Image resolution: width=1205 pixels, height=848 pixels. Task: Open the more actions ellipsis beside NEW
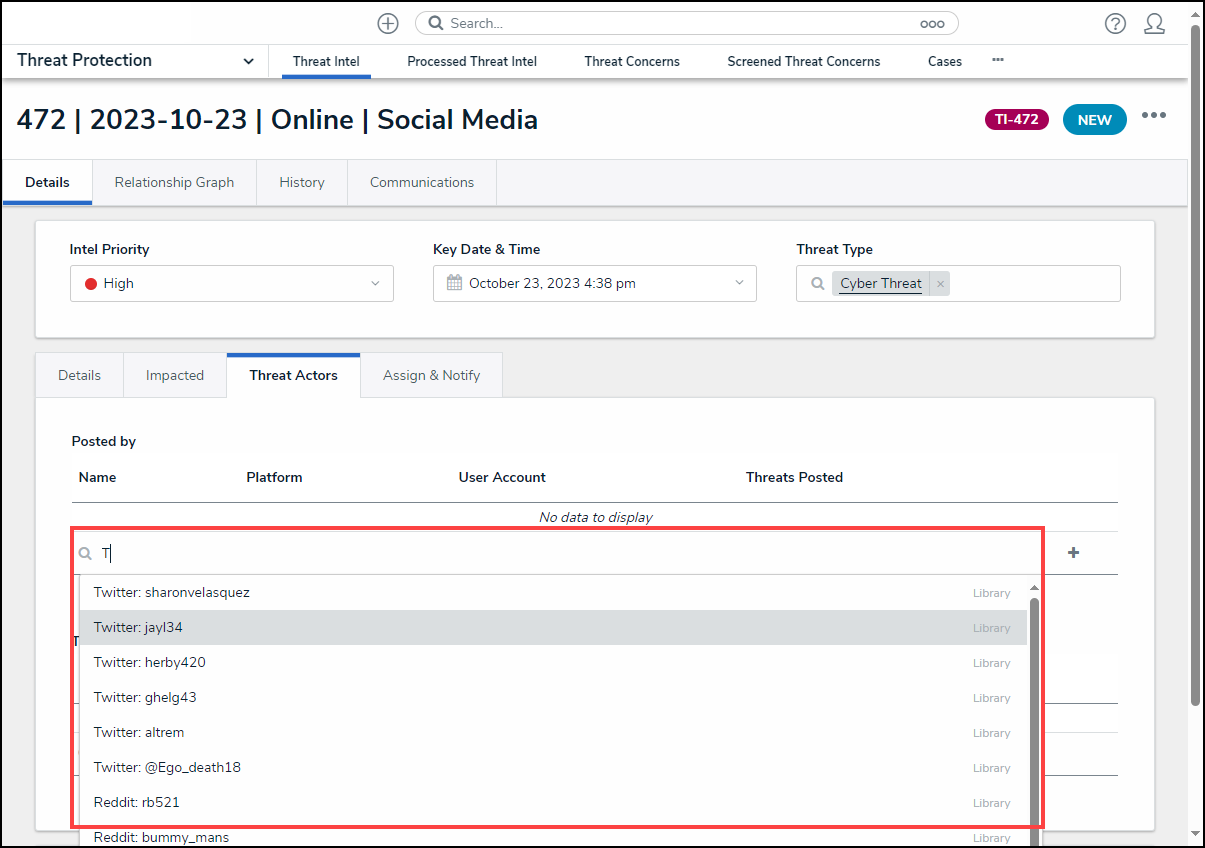pyautogui.click(x=1154, y=116)
